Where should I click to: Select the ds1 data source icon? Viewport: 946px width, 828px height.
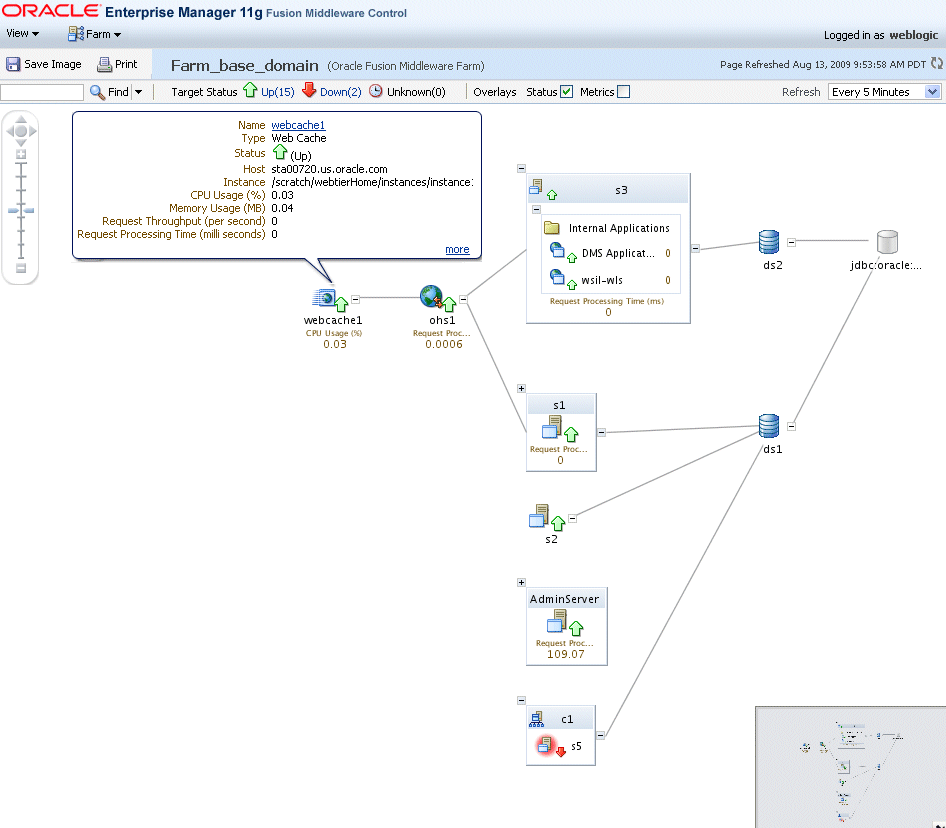click(x=769, y=426)
